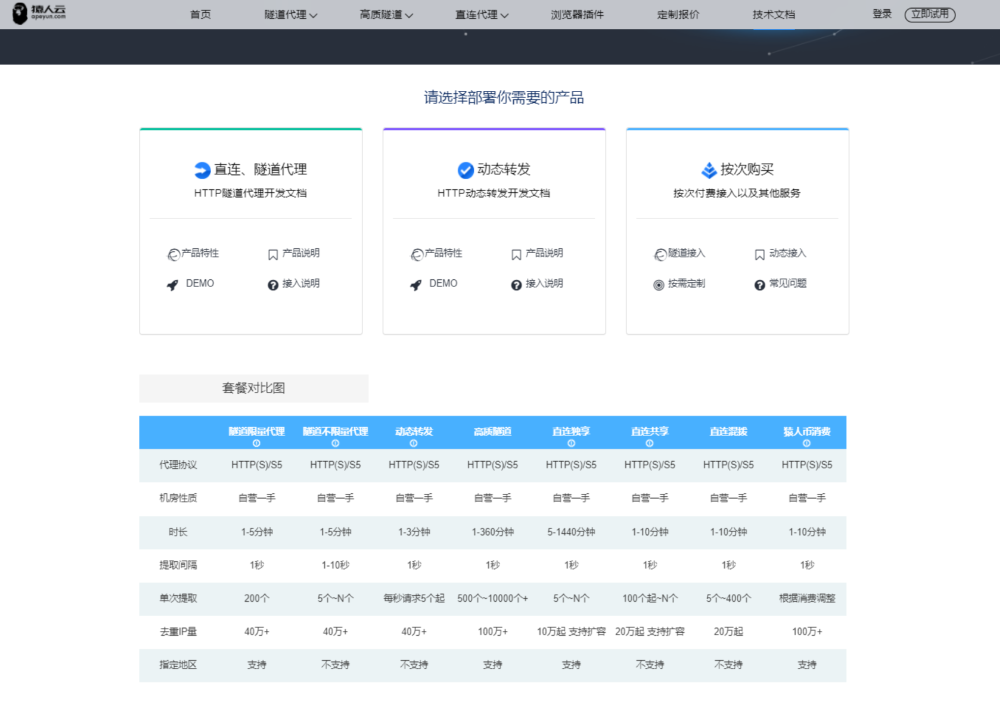Click the 机房性质 row label

coord(178,498)
